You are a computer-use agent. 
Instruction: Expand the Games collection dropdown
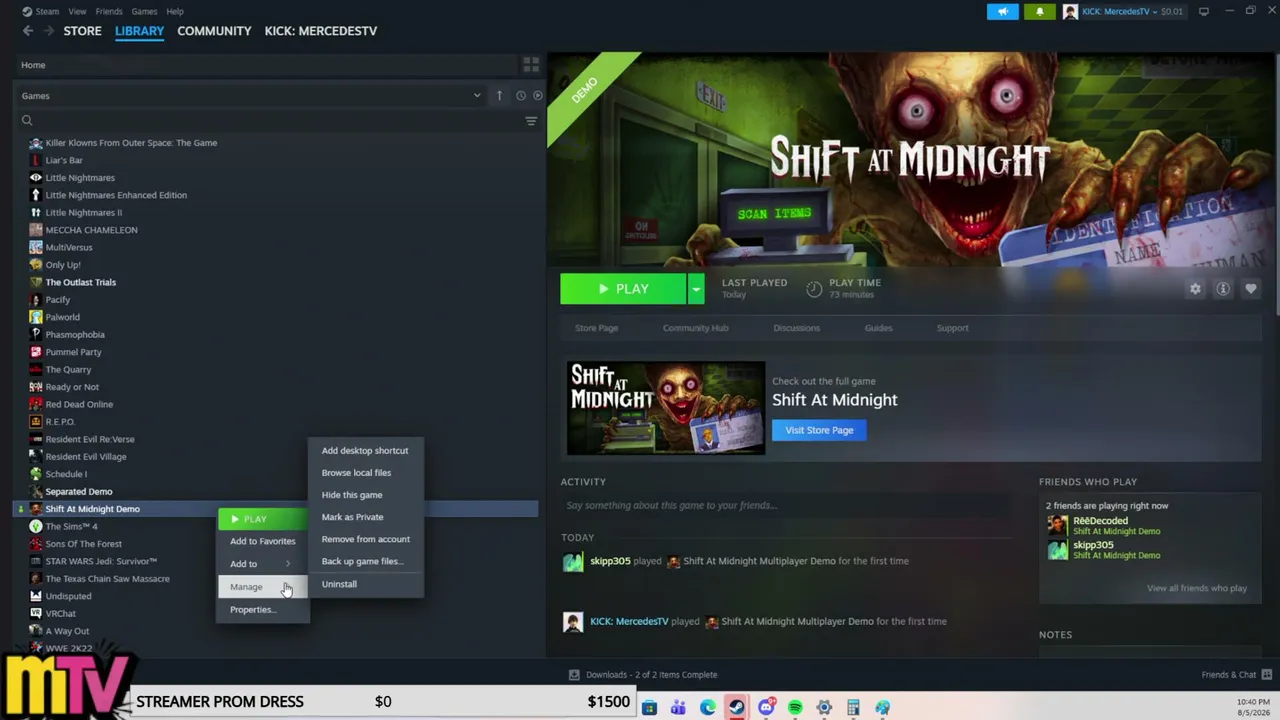(477, 96)
